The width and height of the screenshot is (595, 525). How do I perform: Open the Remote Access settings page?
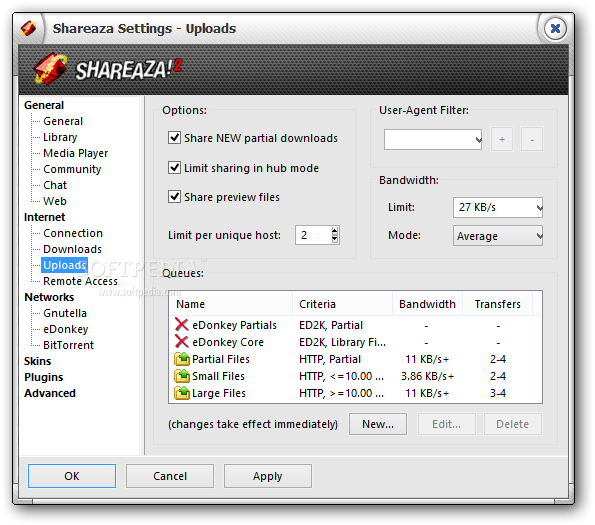point(80,281)
